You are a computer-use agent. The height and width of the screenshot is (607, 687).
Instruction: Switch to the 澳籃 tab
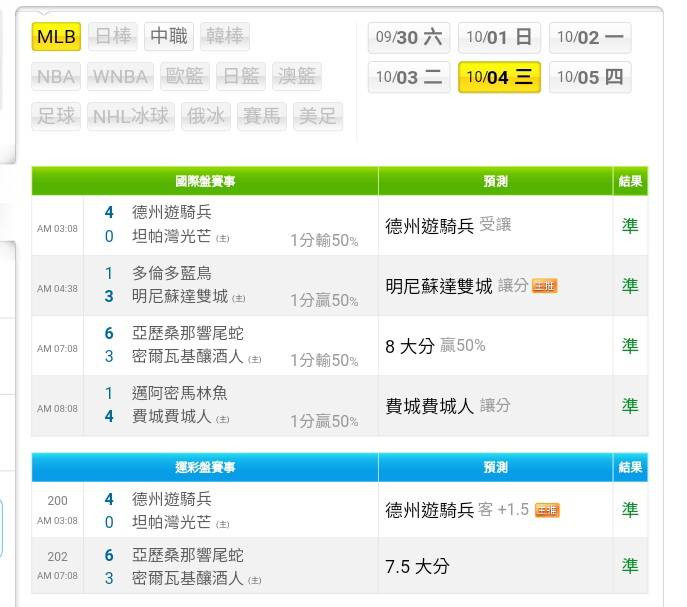297,76
